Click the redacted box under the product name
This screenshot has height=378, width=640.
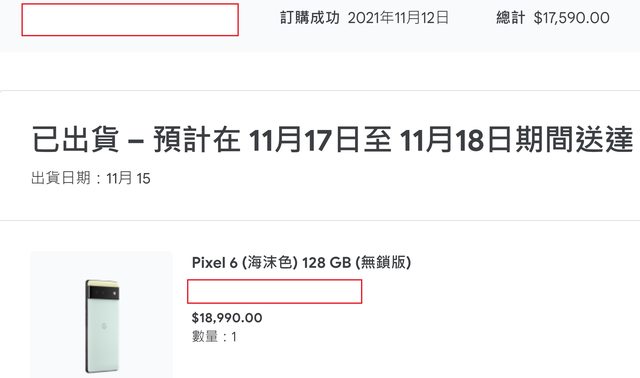[x=274, y=291]
